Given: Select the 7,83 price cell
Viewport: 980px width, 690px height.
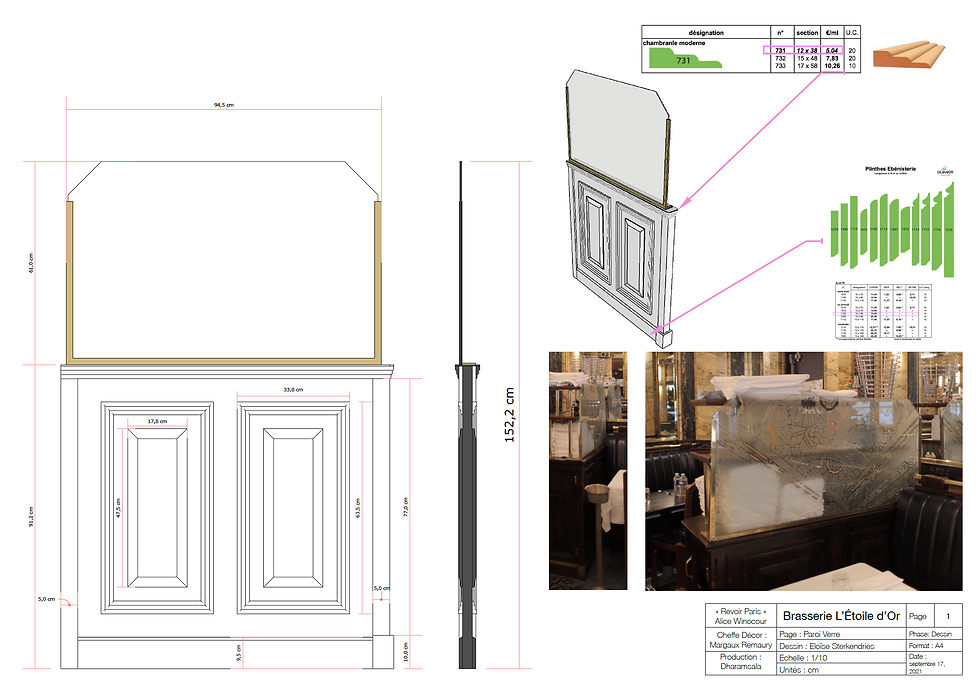Looking at the screenshot, I should pos(832,58).
